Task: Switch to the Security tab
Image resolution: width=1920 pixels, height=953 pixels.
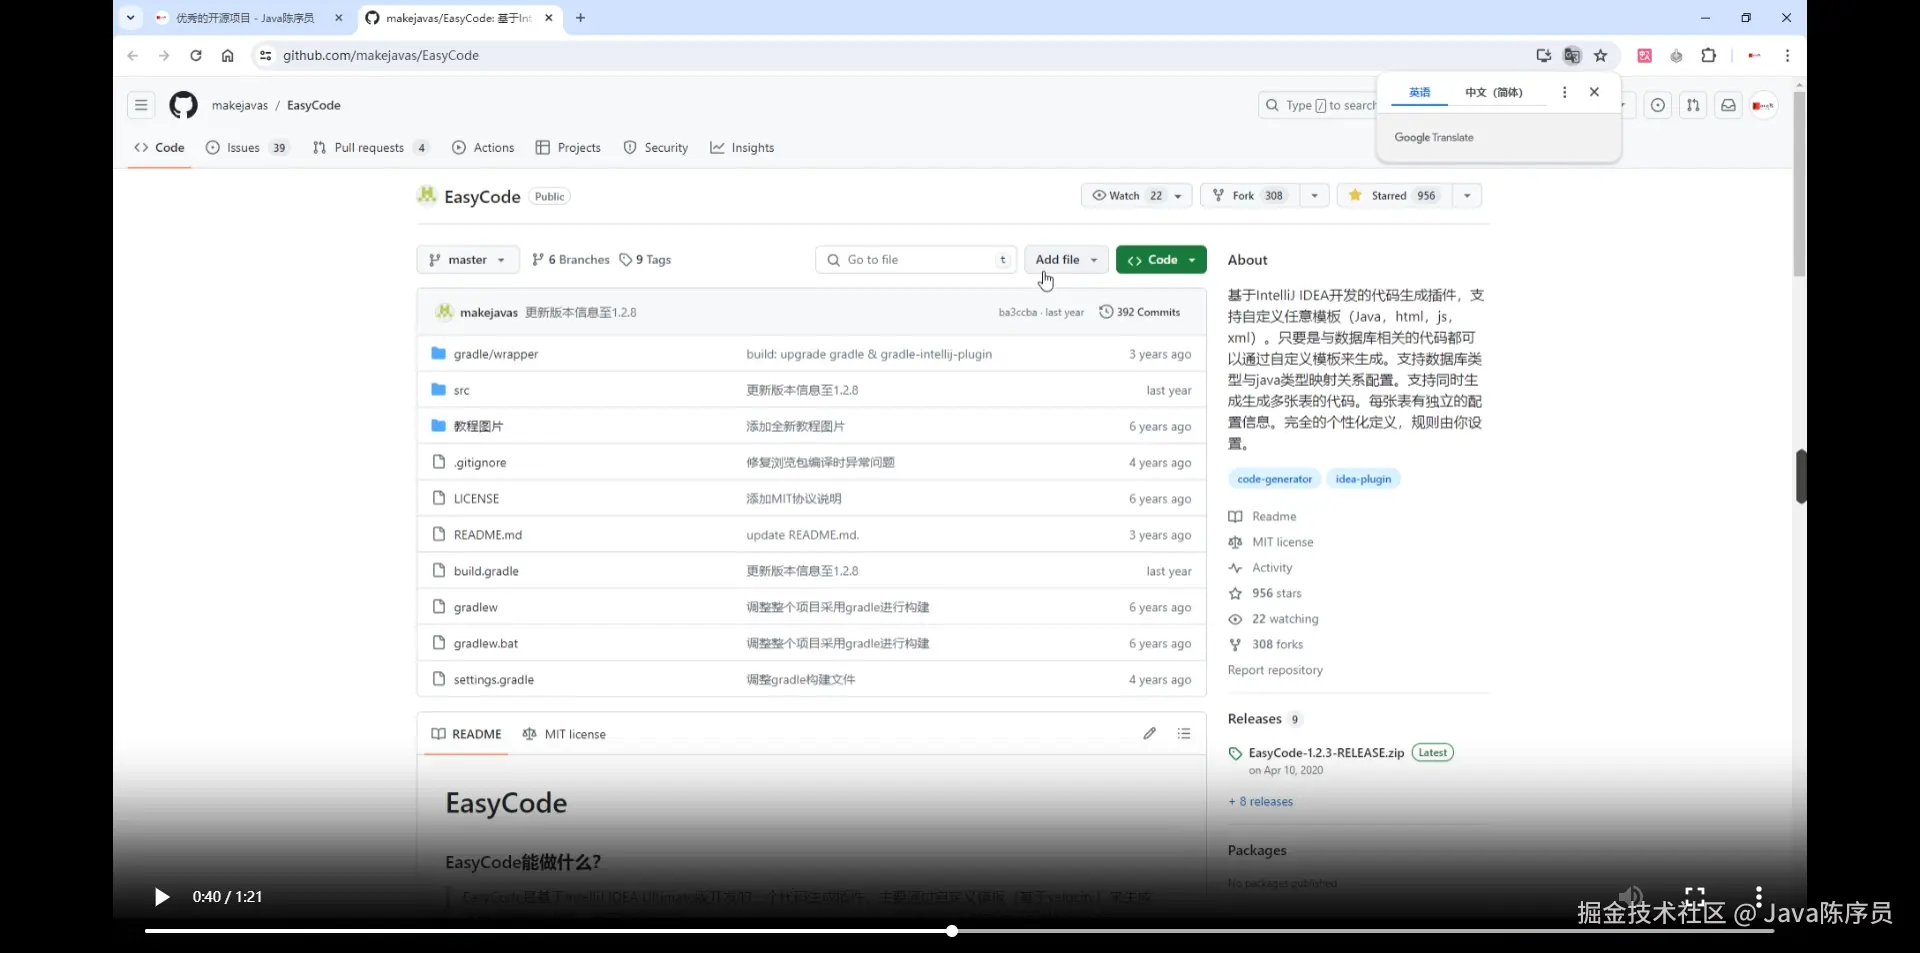Action: pyautogui.click(x=656, y=148)
